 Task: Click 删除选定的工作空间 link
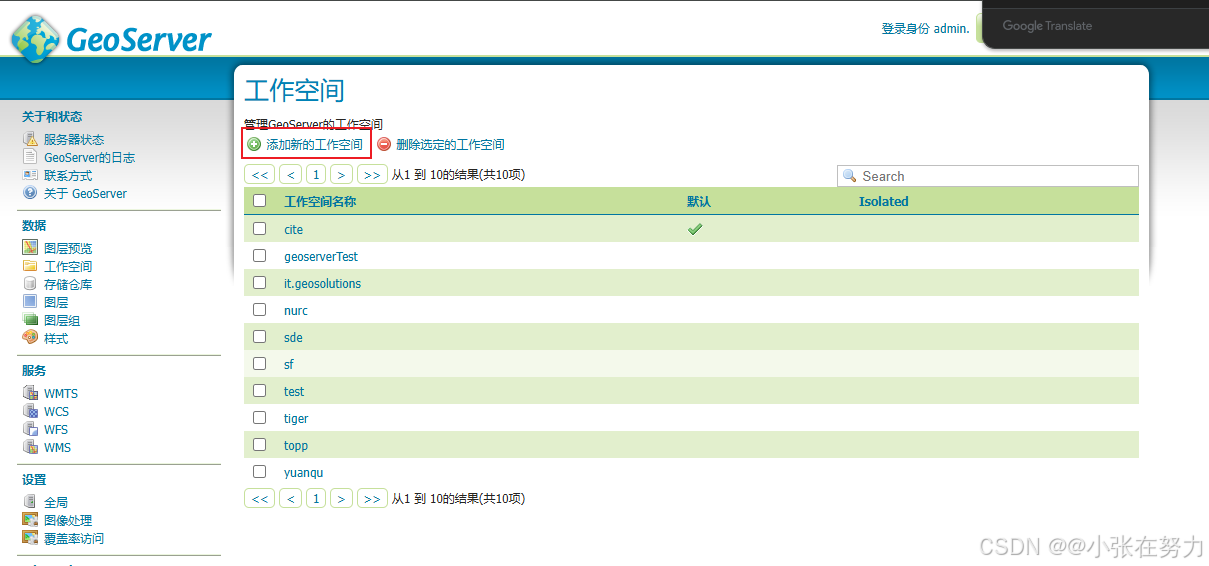pyautogui.click(x=450, y=145)
